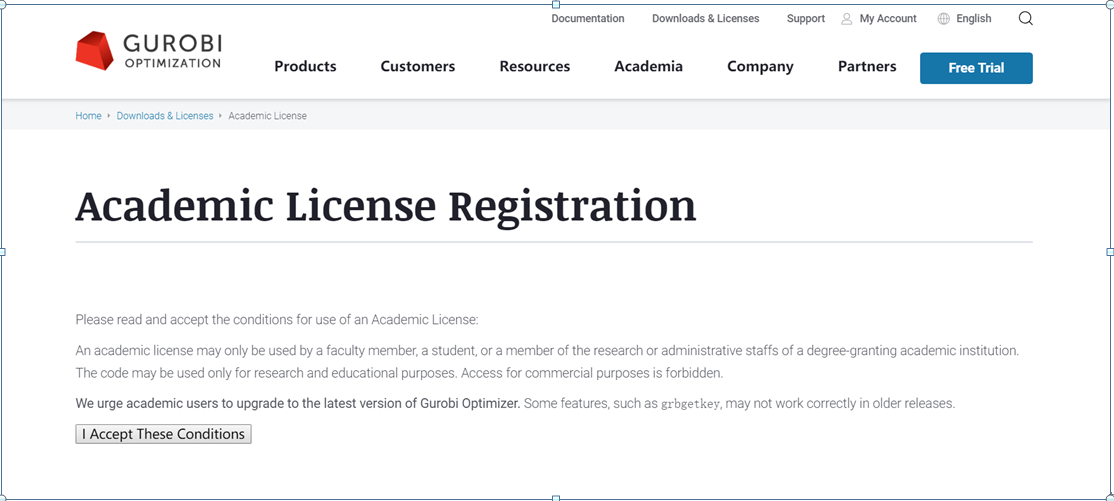
Task: Open the search magnifier icon
Action: pyautogui.click(x=1025, y=18)
